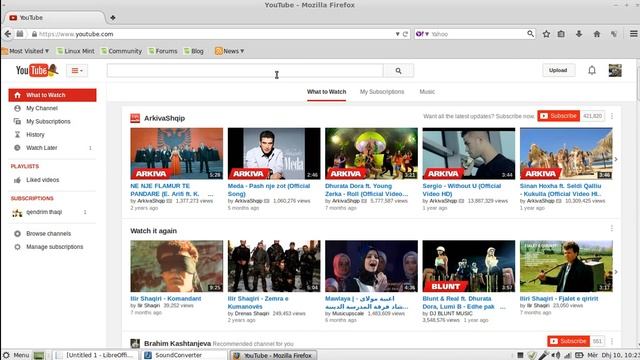The width and height of the screenshot is (640, 360).
Task: Reload the page with refresh icon
Action: 405,34
